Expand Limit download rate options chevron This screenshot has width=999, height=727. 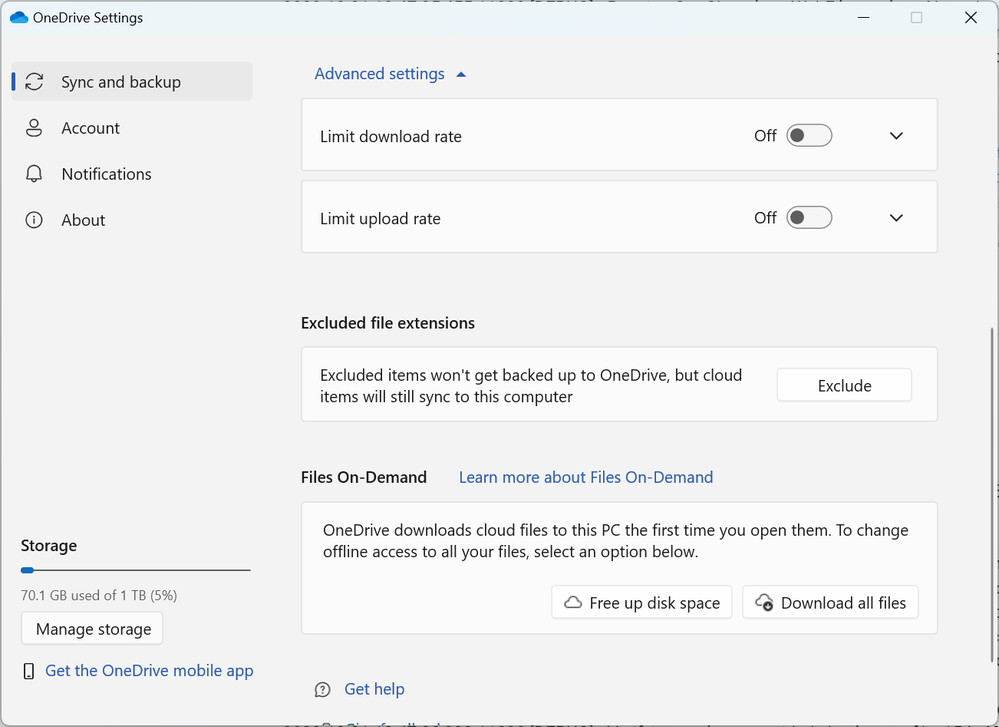coord(896,136)
